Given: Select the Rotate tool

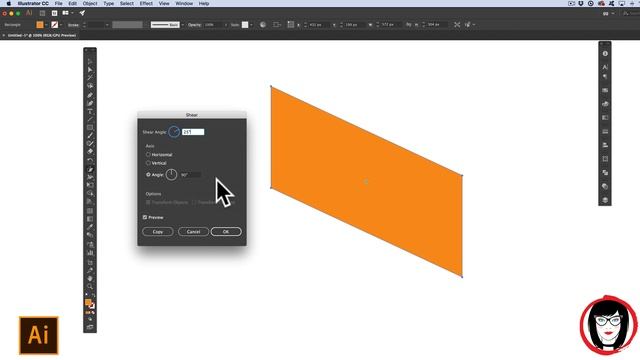Looking at the screenshot, I should click(x=90, y=160).
